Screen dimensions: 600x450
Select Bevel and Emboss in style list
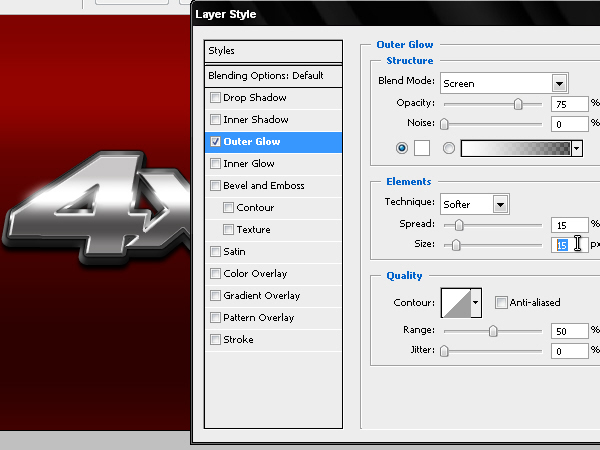tap(264, 186)
